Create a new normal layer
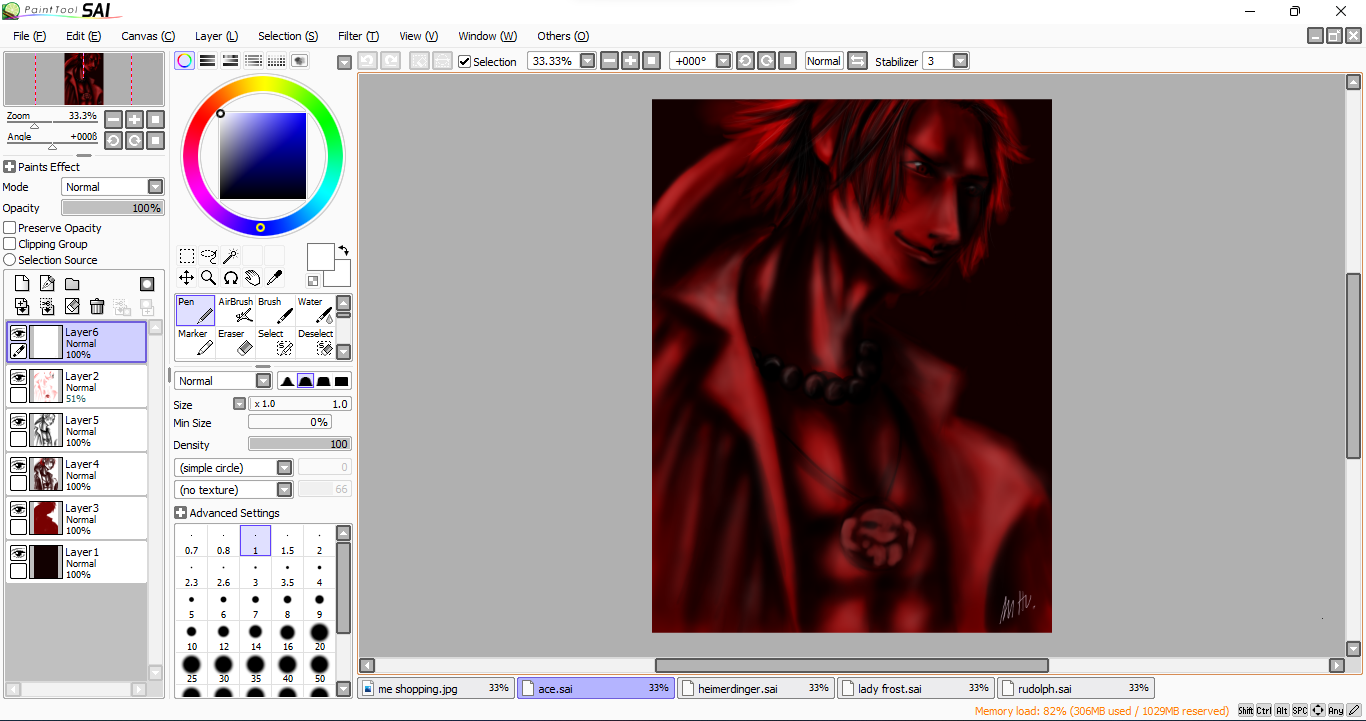 coord(22,284)
